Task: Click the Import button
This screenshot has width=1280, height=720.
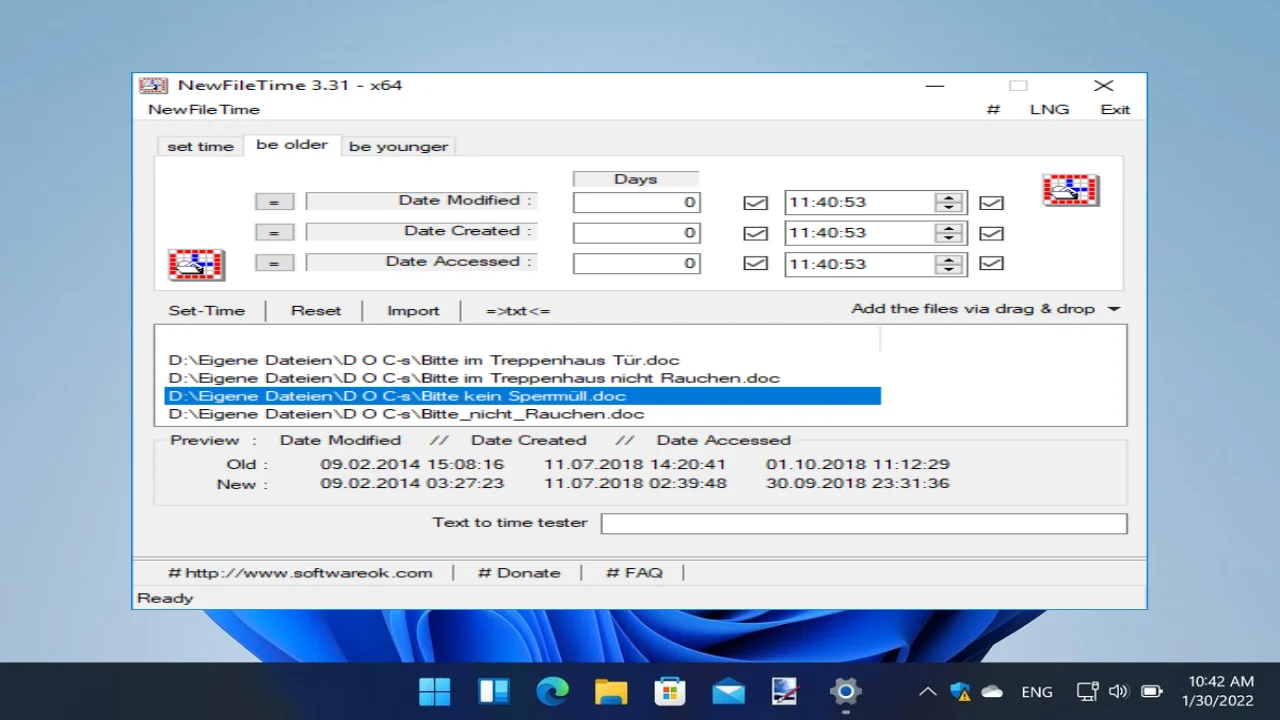Action: point(413,310)
